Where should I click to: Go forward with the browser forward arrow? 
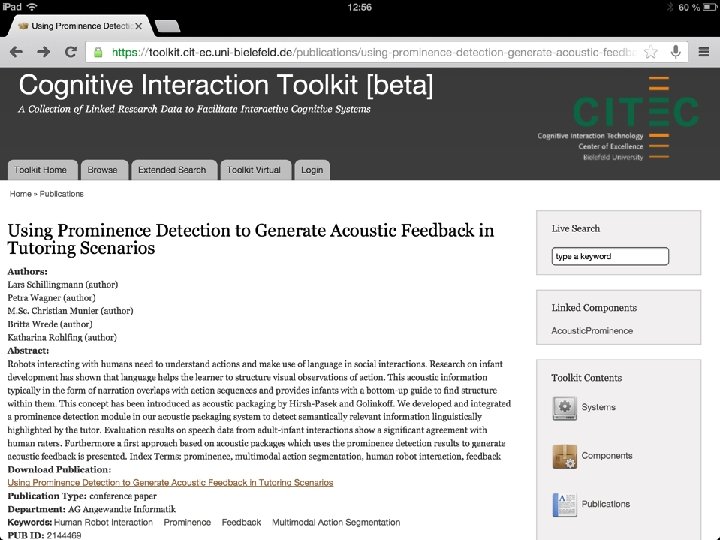point(44,52)
